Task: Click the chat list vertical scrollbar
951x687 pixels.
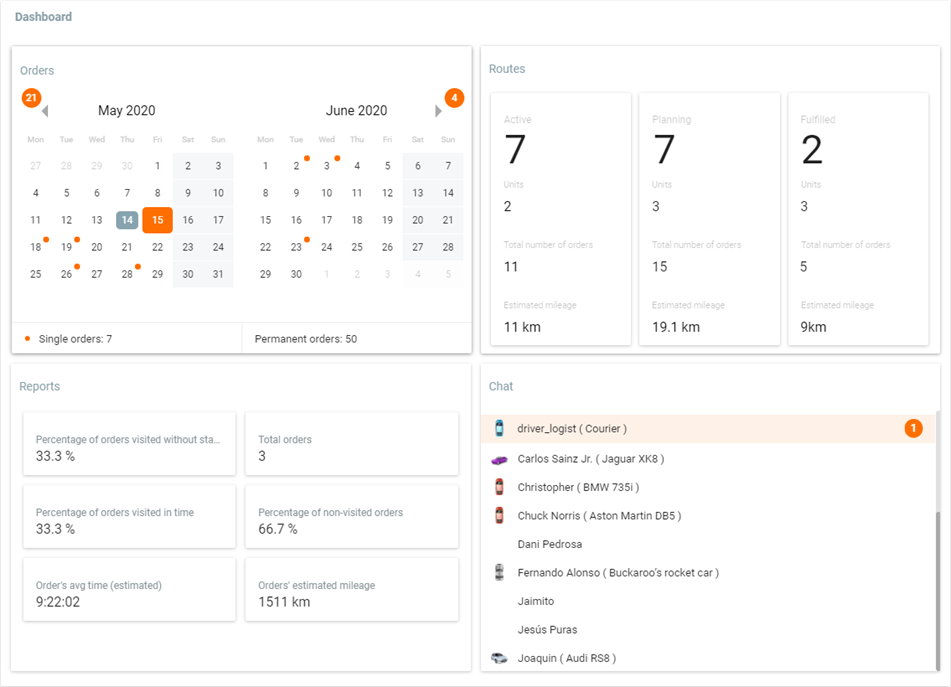Action: [938, 590]
